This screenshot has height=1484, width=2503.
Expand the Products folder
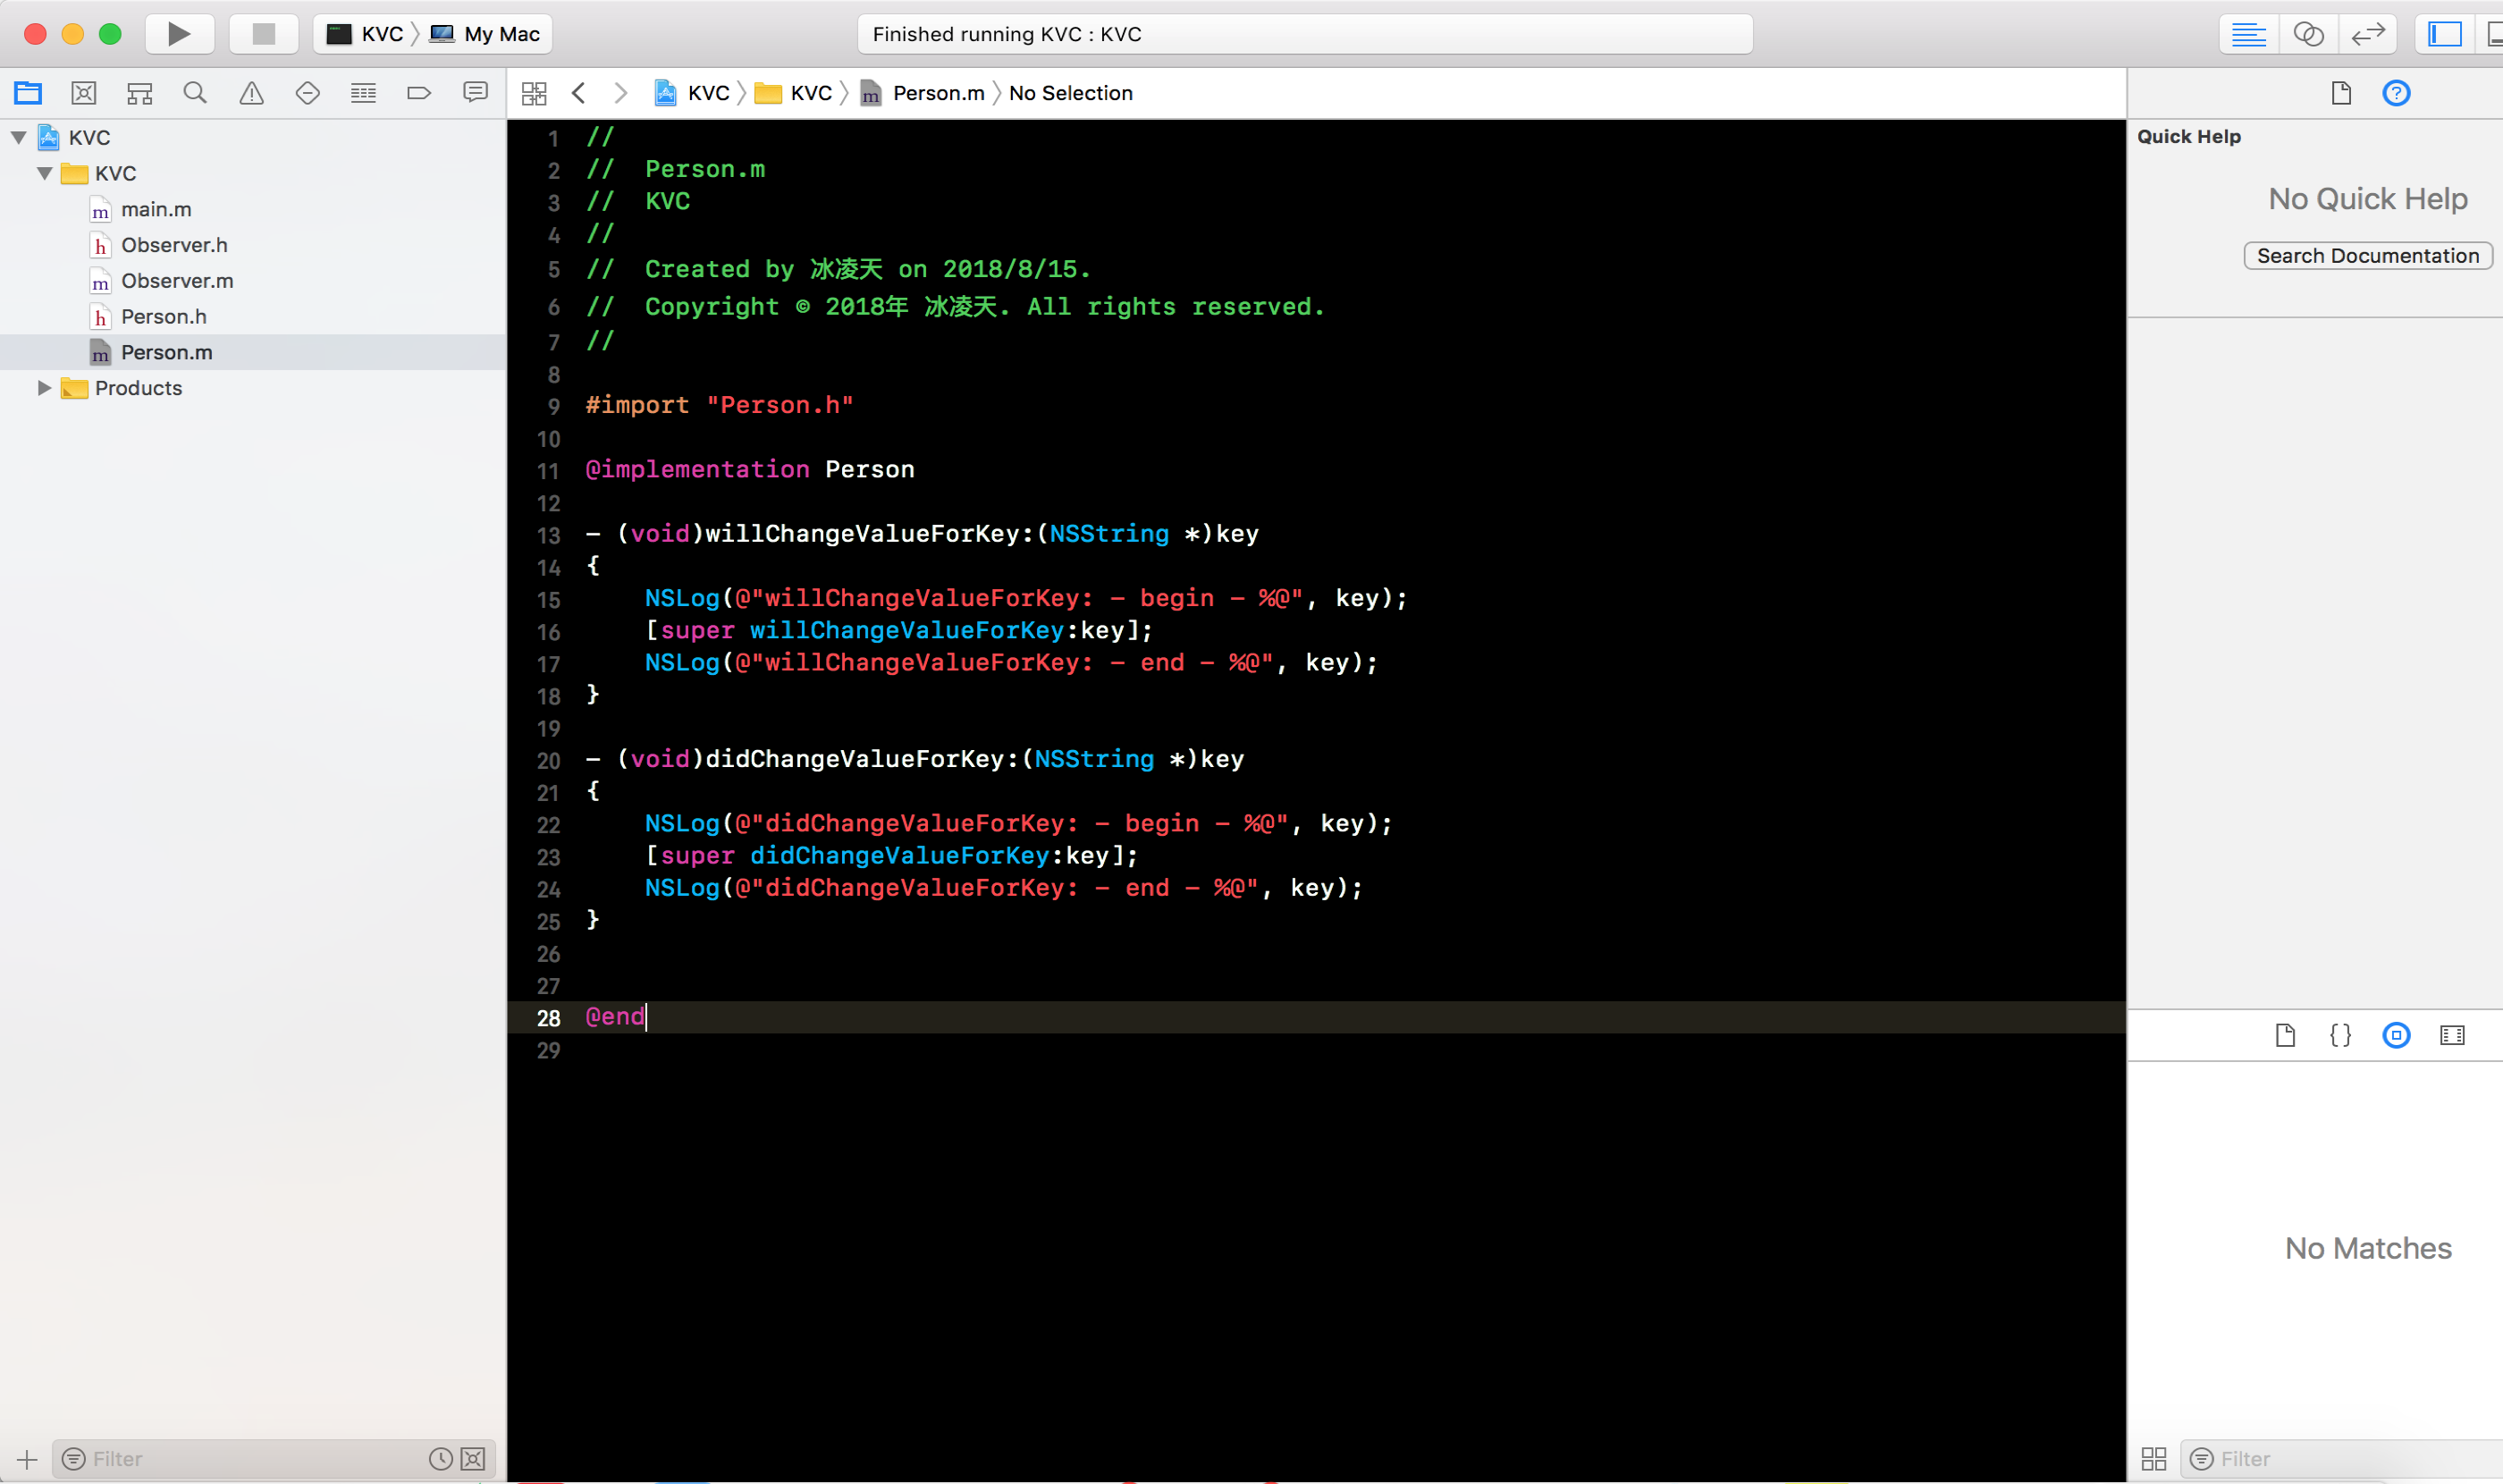point(44,388)
